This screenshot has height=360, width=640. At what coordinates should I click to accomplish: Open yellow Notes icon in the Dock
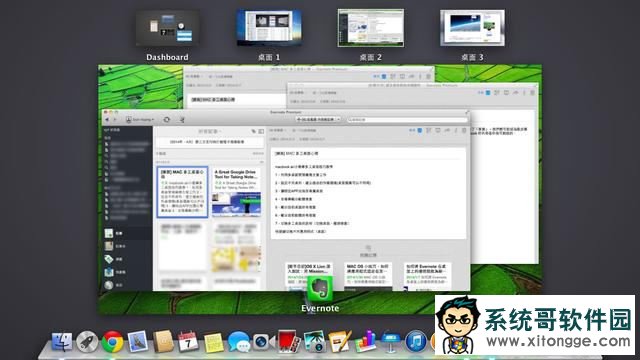click(213, 342)
